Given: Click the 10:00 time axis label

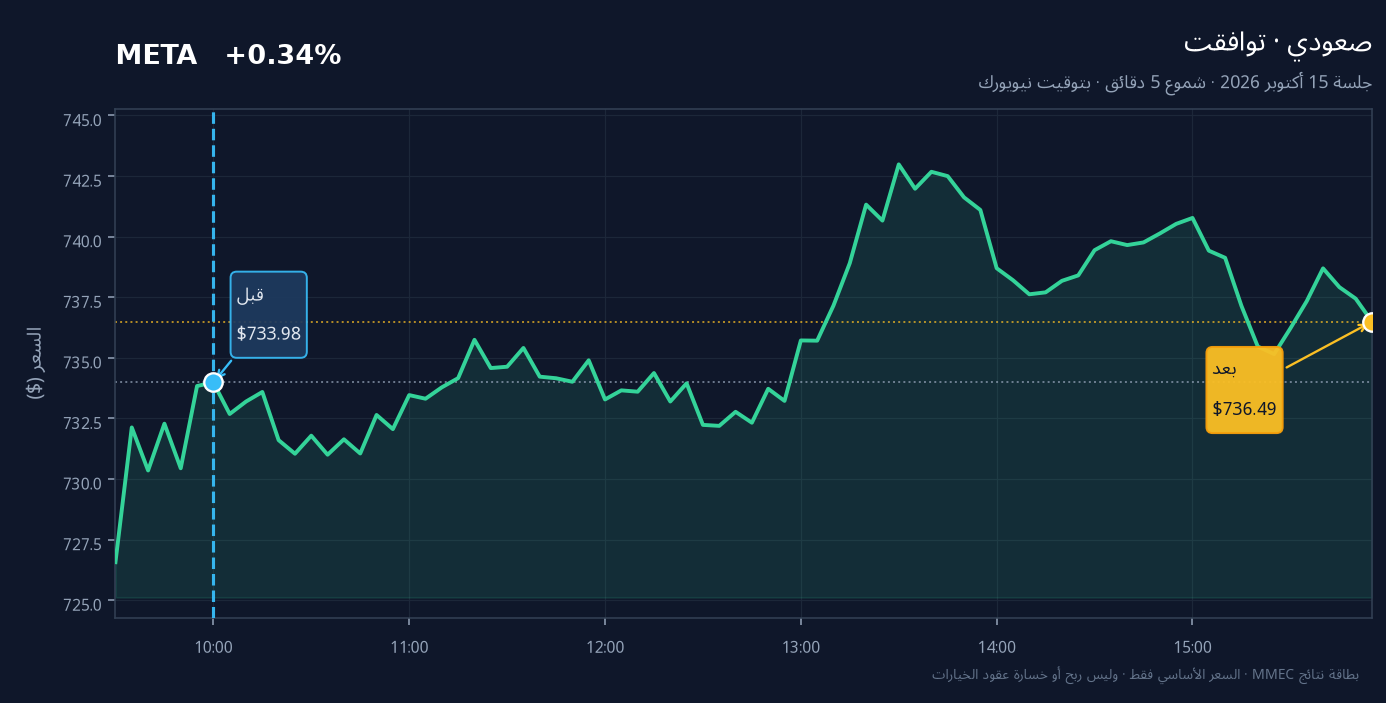Looking at the screenshot, I should [x=213, y=647].
